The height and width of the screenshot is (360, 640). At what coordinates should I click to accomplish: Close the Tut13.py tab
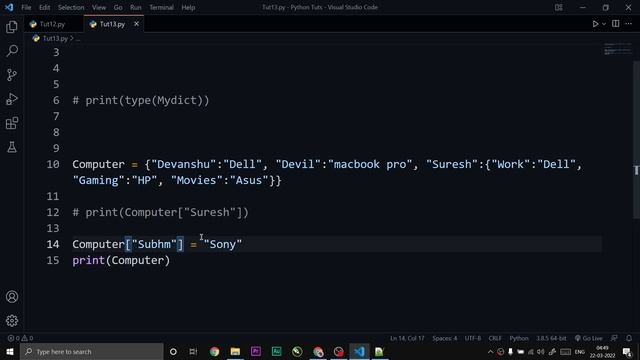click(136, 24)
